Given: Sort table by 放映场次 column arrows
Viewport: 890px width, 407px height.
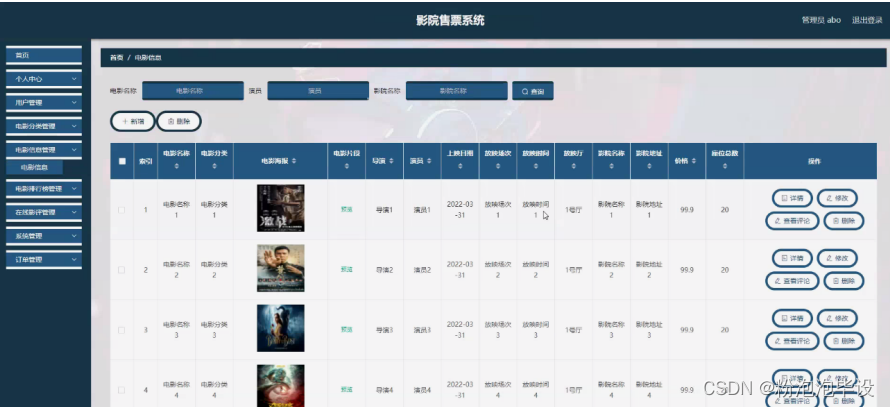Looking at the screenshot, I should click(498, 166).
